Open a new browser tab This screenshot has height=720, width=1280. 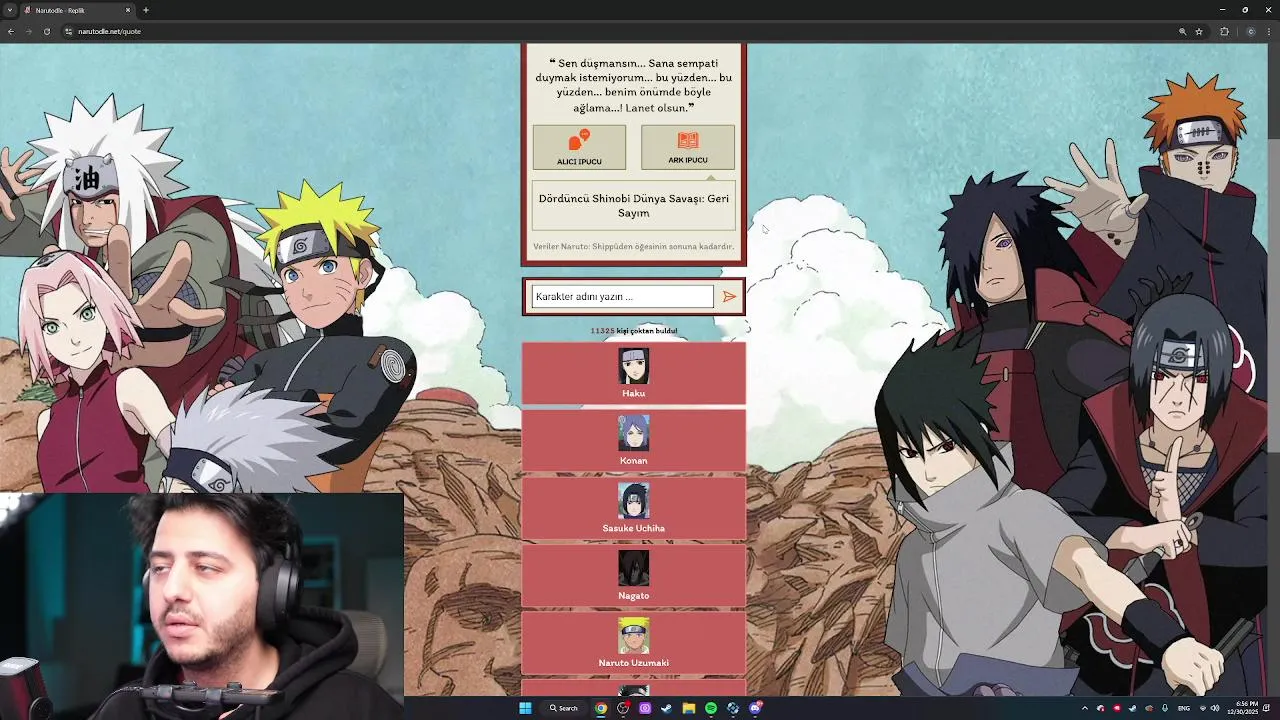tap(146, 10)
